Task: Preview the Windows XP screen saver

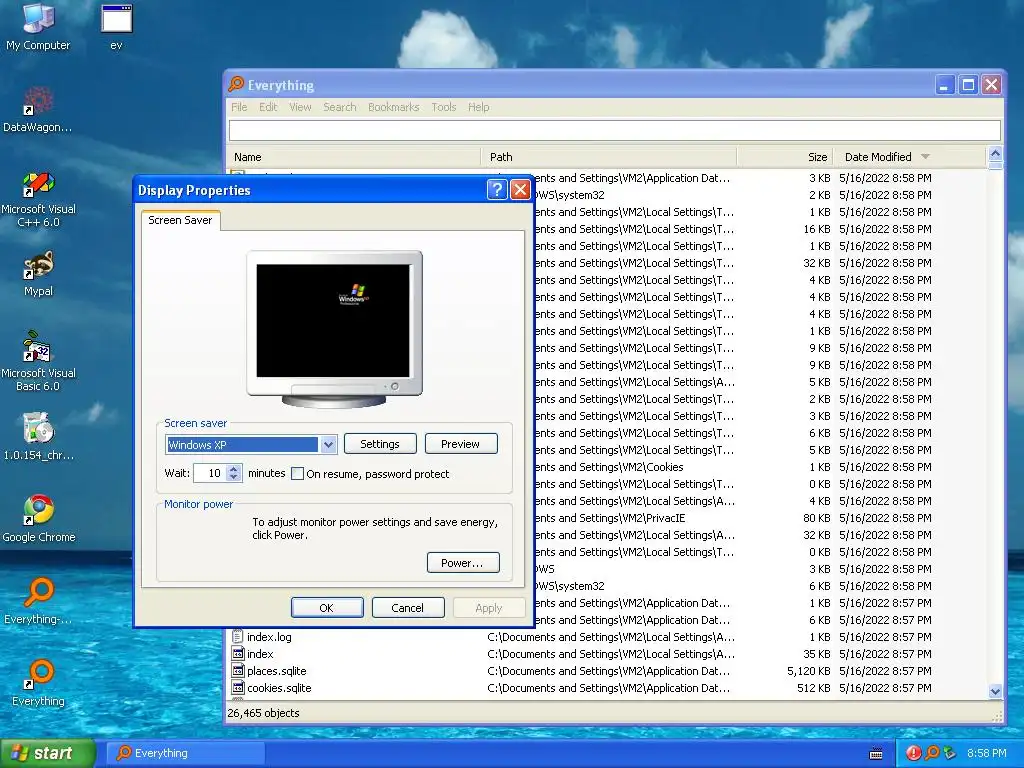Action: [460, 444]
